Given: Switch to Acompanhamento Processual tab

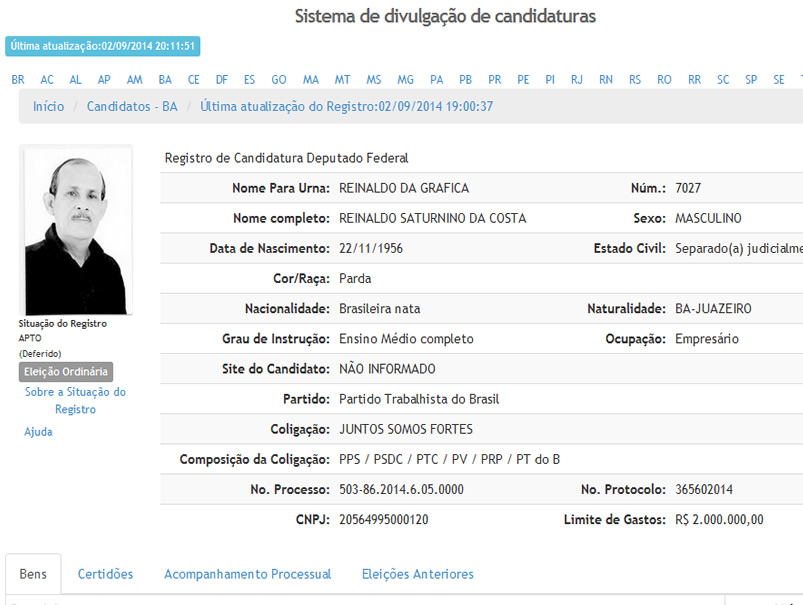Looking at the screenshot, I should click(x=247, y=574).
